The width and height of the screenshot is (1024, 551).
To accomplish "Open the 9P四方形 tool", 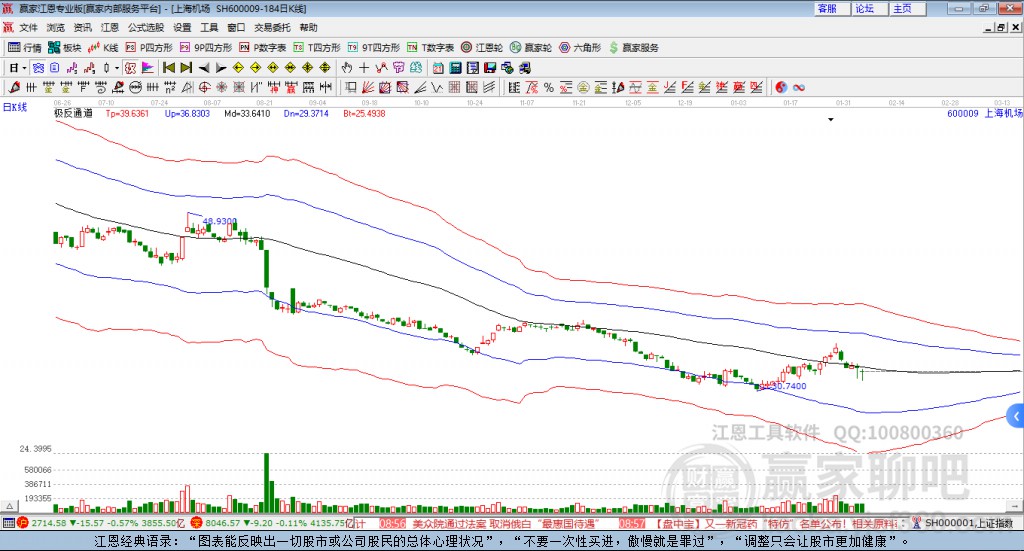I will coord(206,48).
